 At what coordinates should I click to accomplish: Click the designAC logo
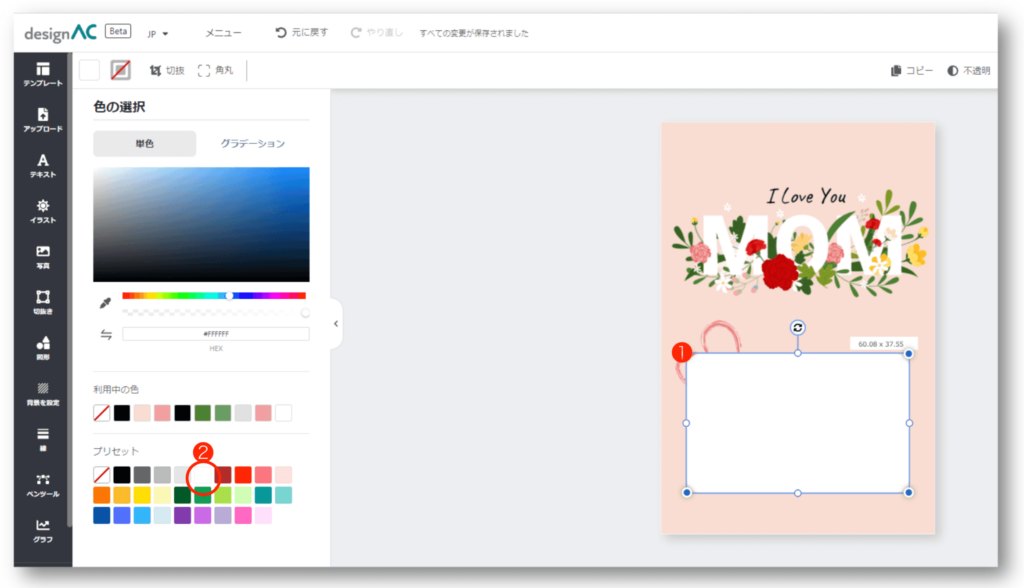click(x=60, y=33)
